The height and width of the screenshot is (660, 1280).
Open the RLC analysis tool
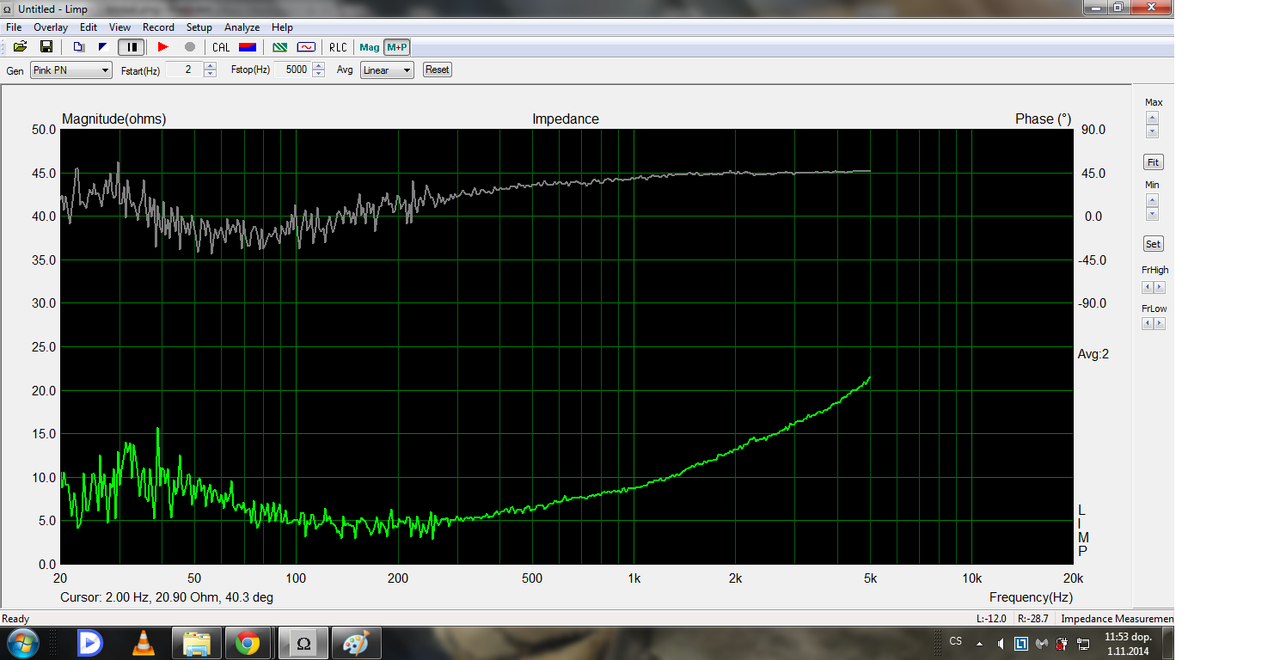338,47
